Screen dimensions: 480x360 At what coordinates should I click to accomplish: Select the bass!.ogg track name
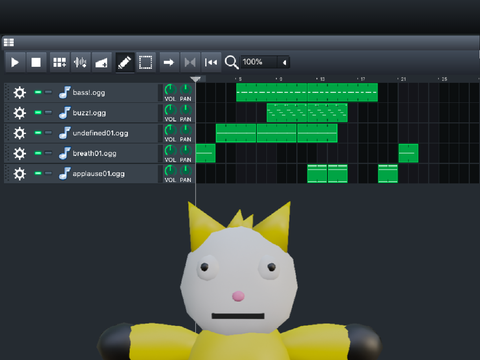pos(89,93)
